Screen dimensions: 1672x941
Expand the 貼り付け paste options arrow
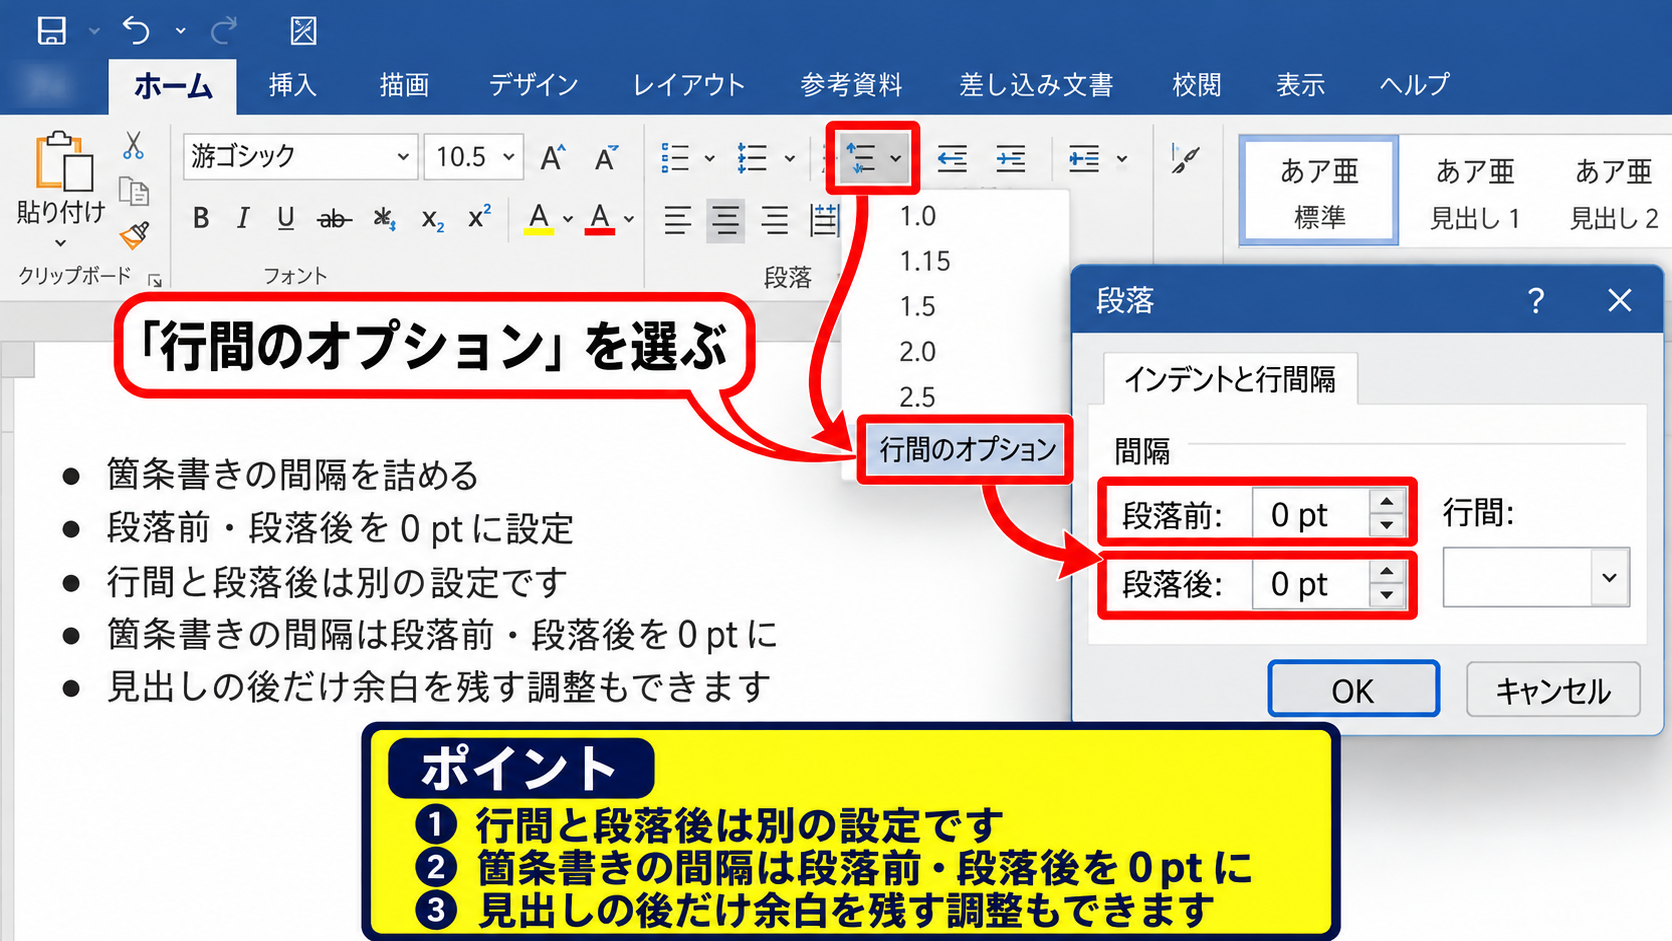point(61,243)
